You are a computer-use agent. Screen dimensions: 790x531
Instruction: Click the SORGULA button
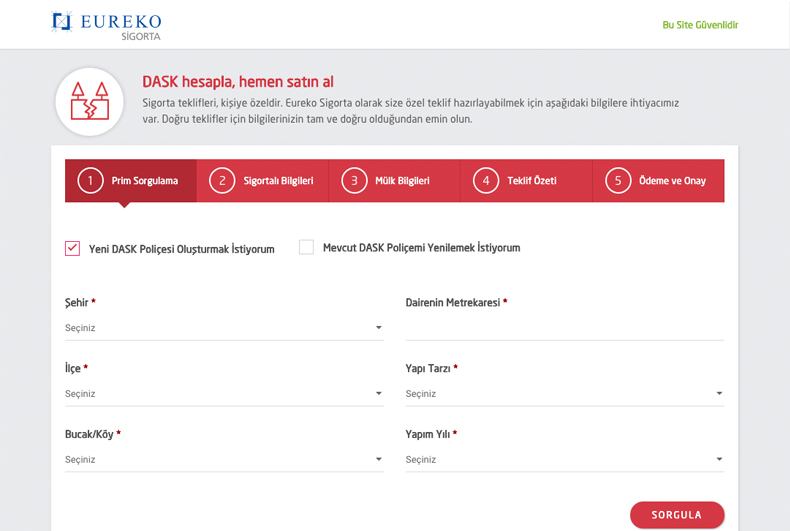[x=677, y=515]
